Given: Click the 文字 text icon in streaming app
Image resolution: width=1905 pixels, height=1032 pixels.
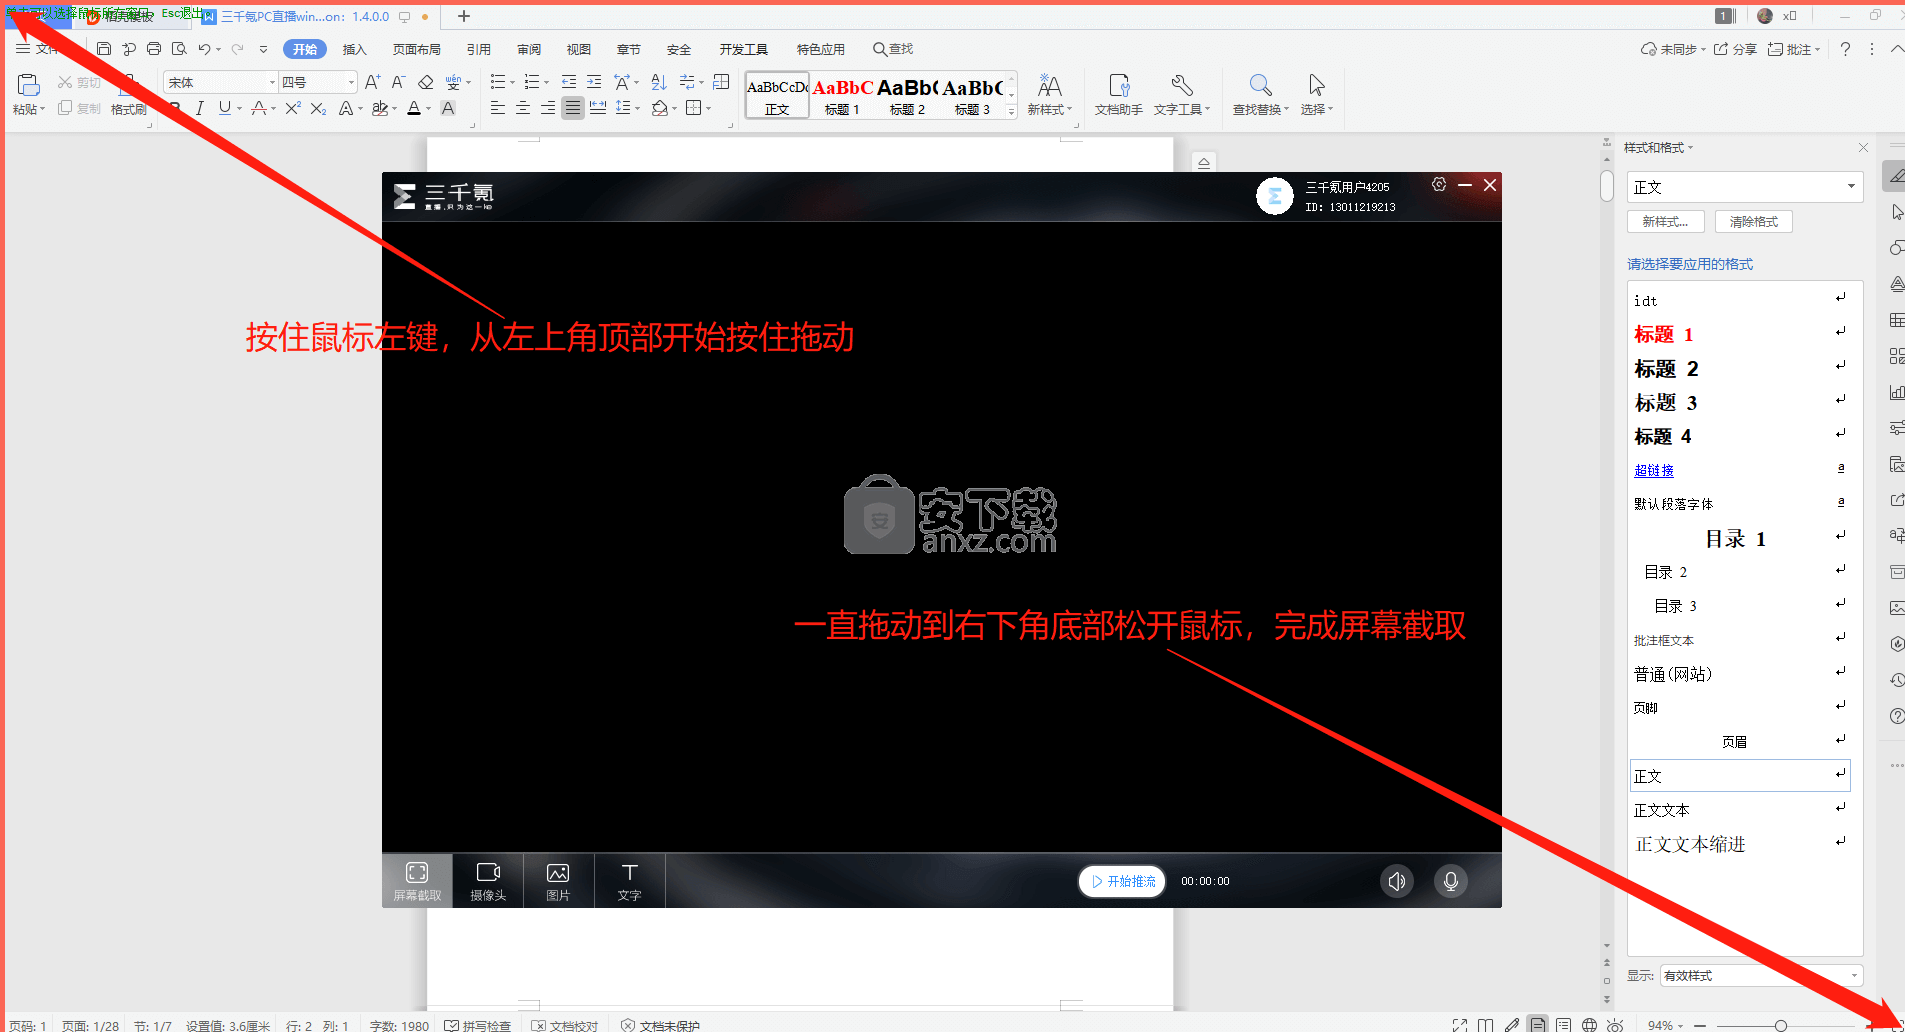Looking at the screenshot, I should 629,880.
